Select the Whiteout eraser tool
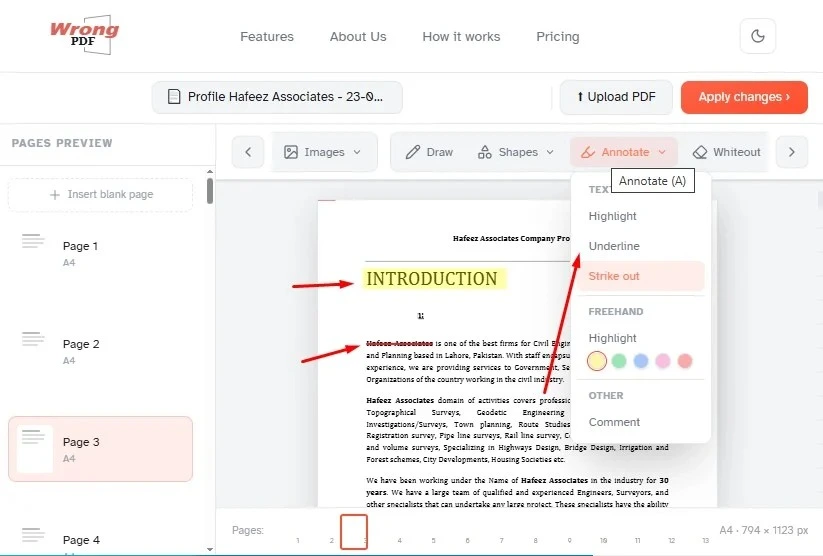823x556 pixels. (x=726, y=152)
